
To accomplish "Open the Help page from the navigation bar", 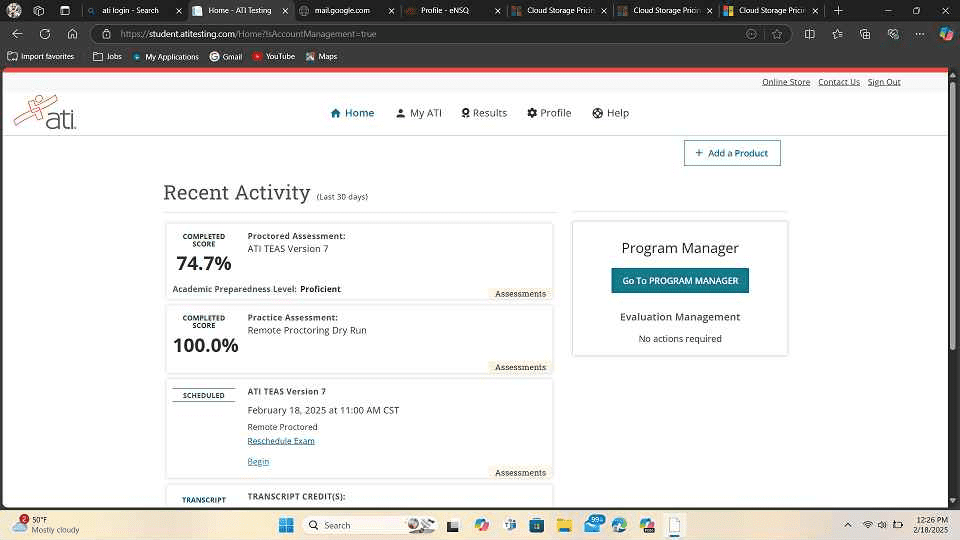I will point(610,113).
